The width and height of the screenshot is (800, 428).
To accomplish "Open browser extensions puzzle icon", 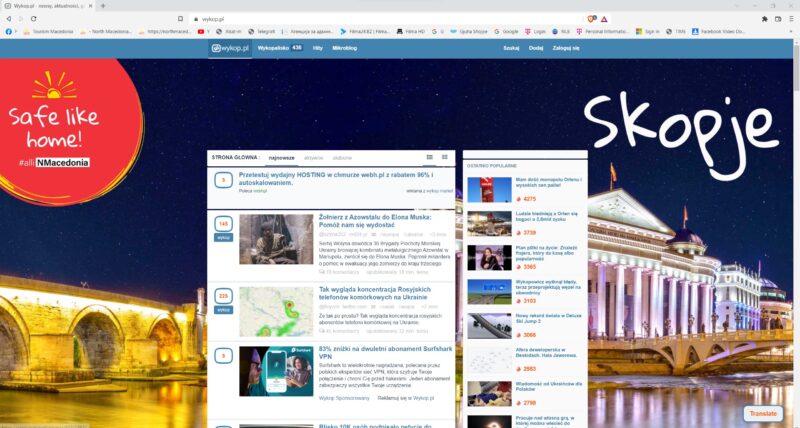I will pos(765,18).
